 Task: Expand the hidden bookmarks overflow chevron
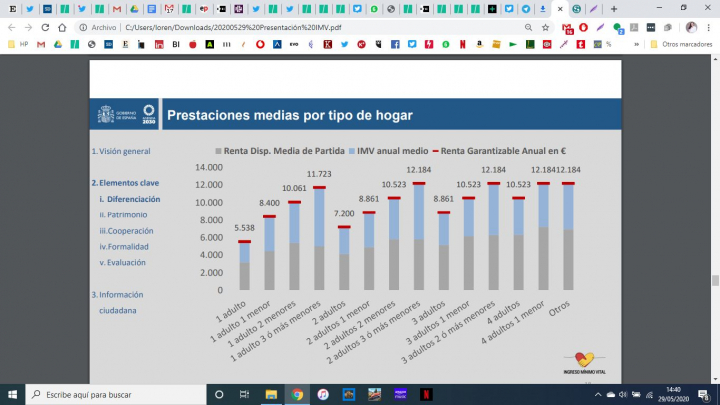tap(636, 44)
